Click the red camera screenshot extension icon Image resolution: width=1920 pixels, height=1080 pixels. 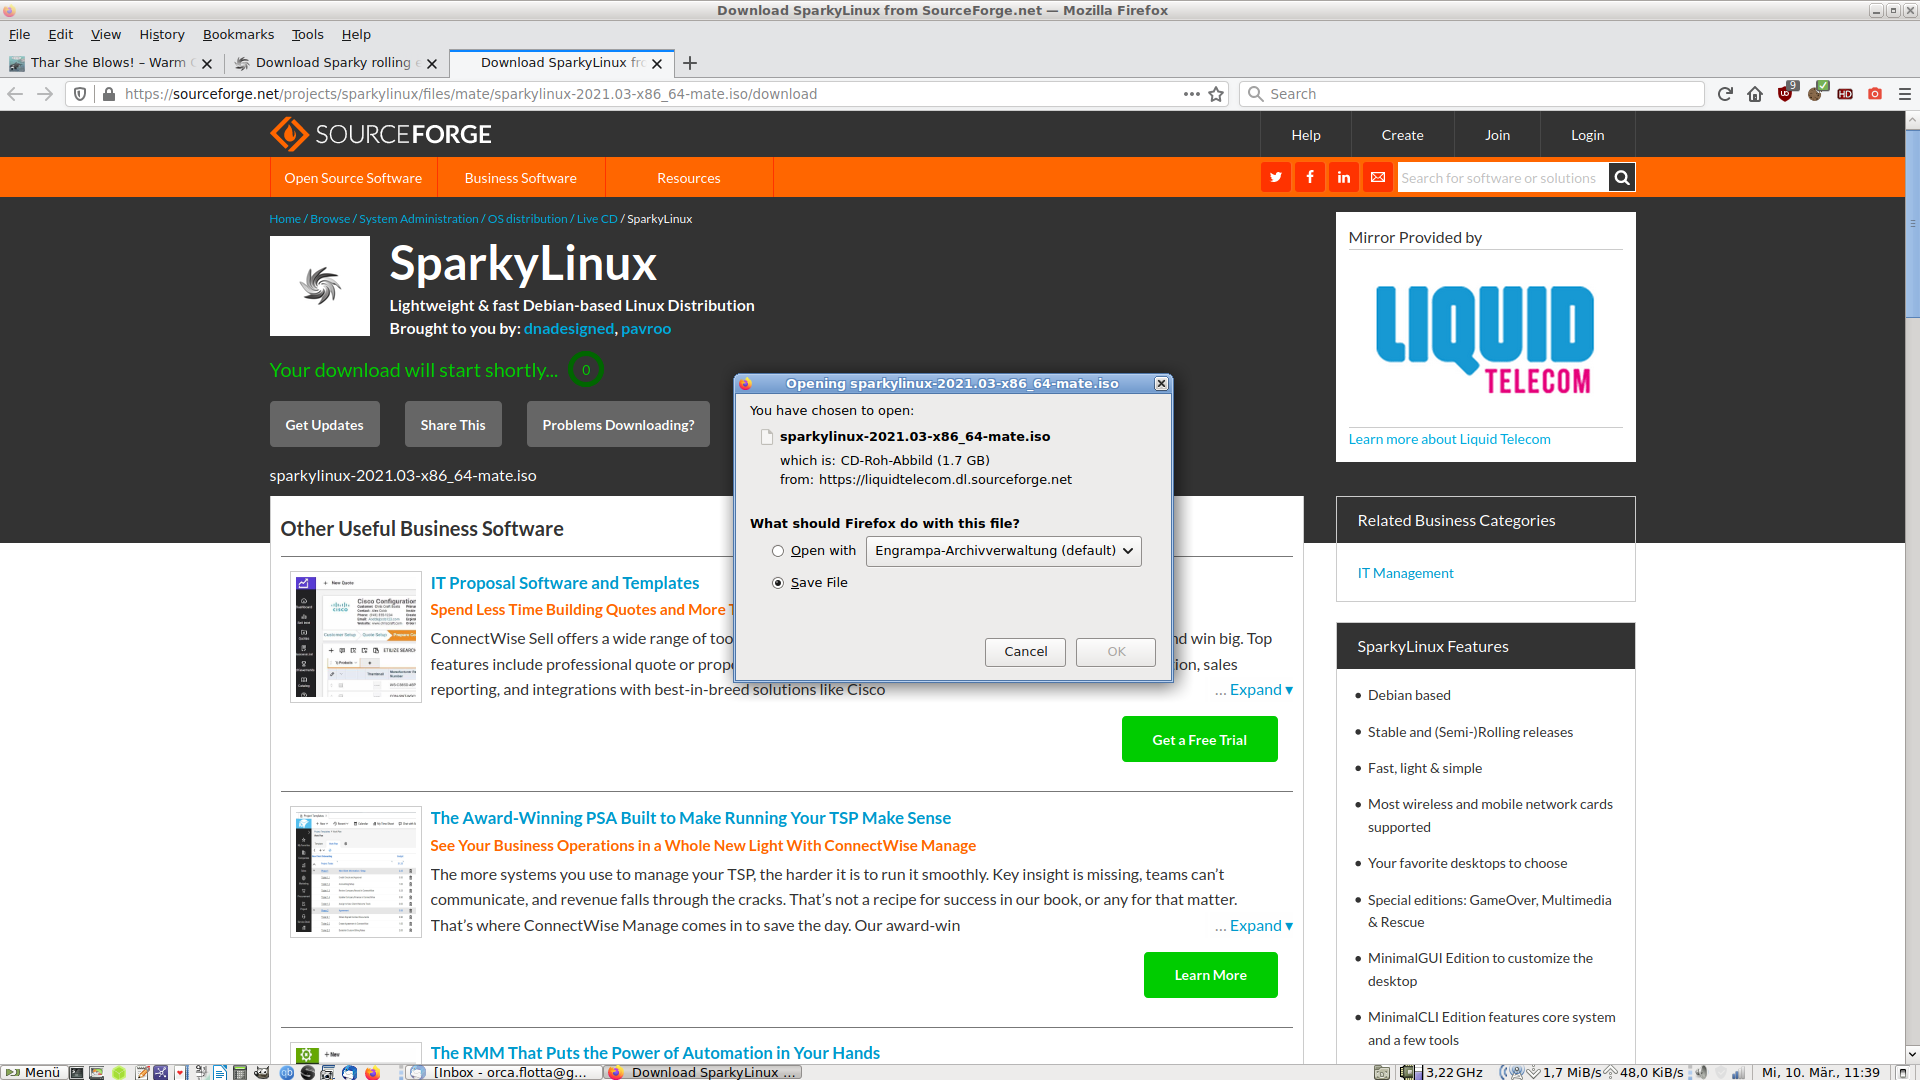1875,94
